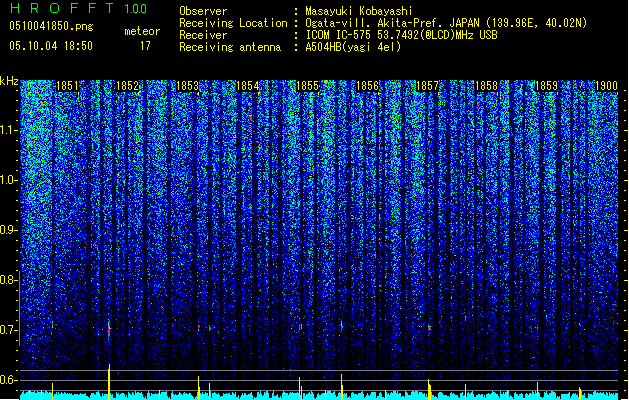Click the 'meteor' label
Screen dimensions: 629x400
(x=142, y=31)
